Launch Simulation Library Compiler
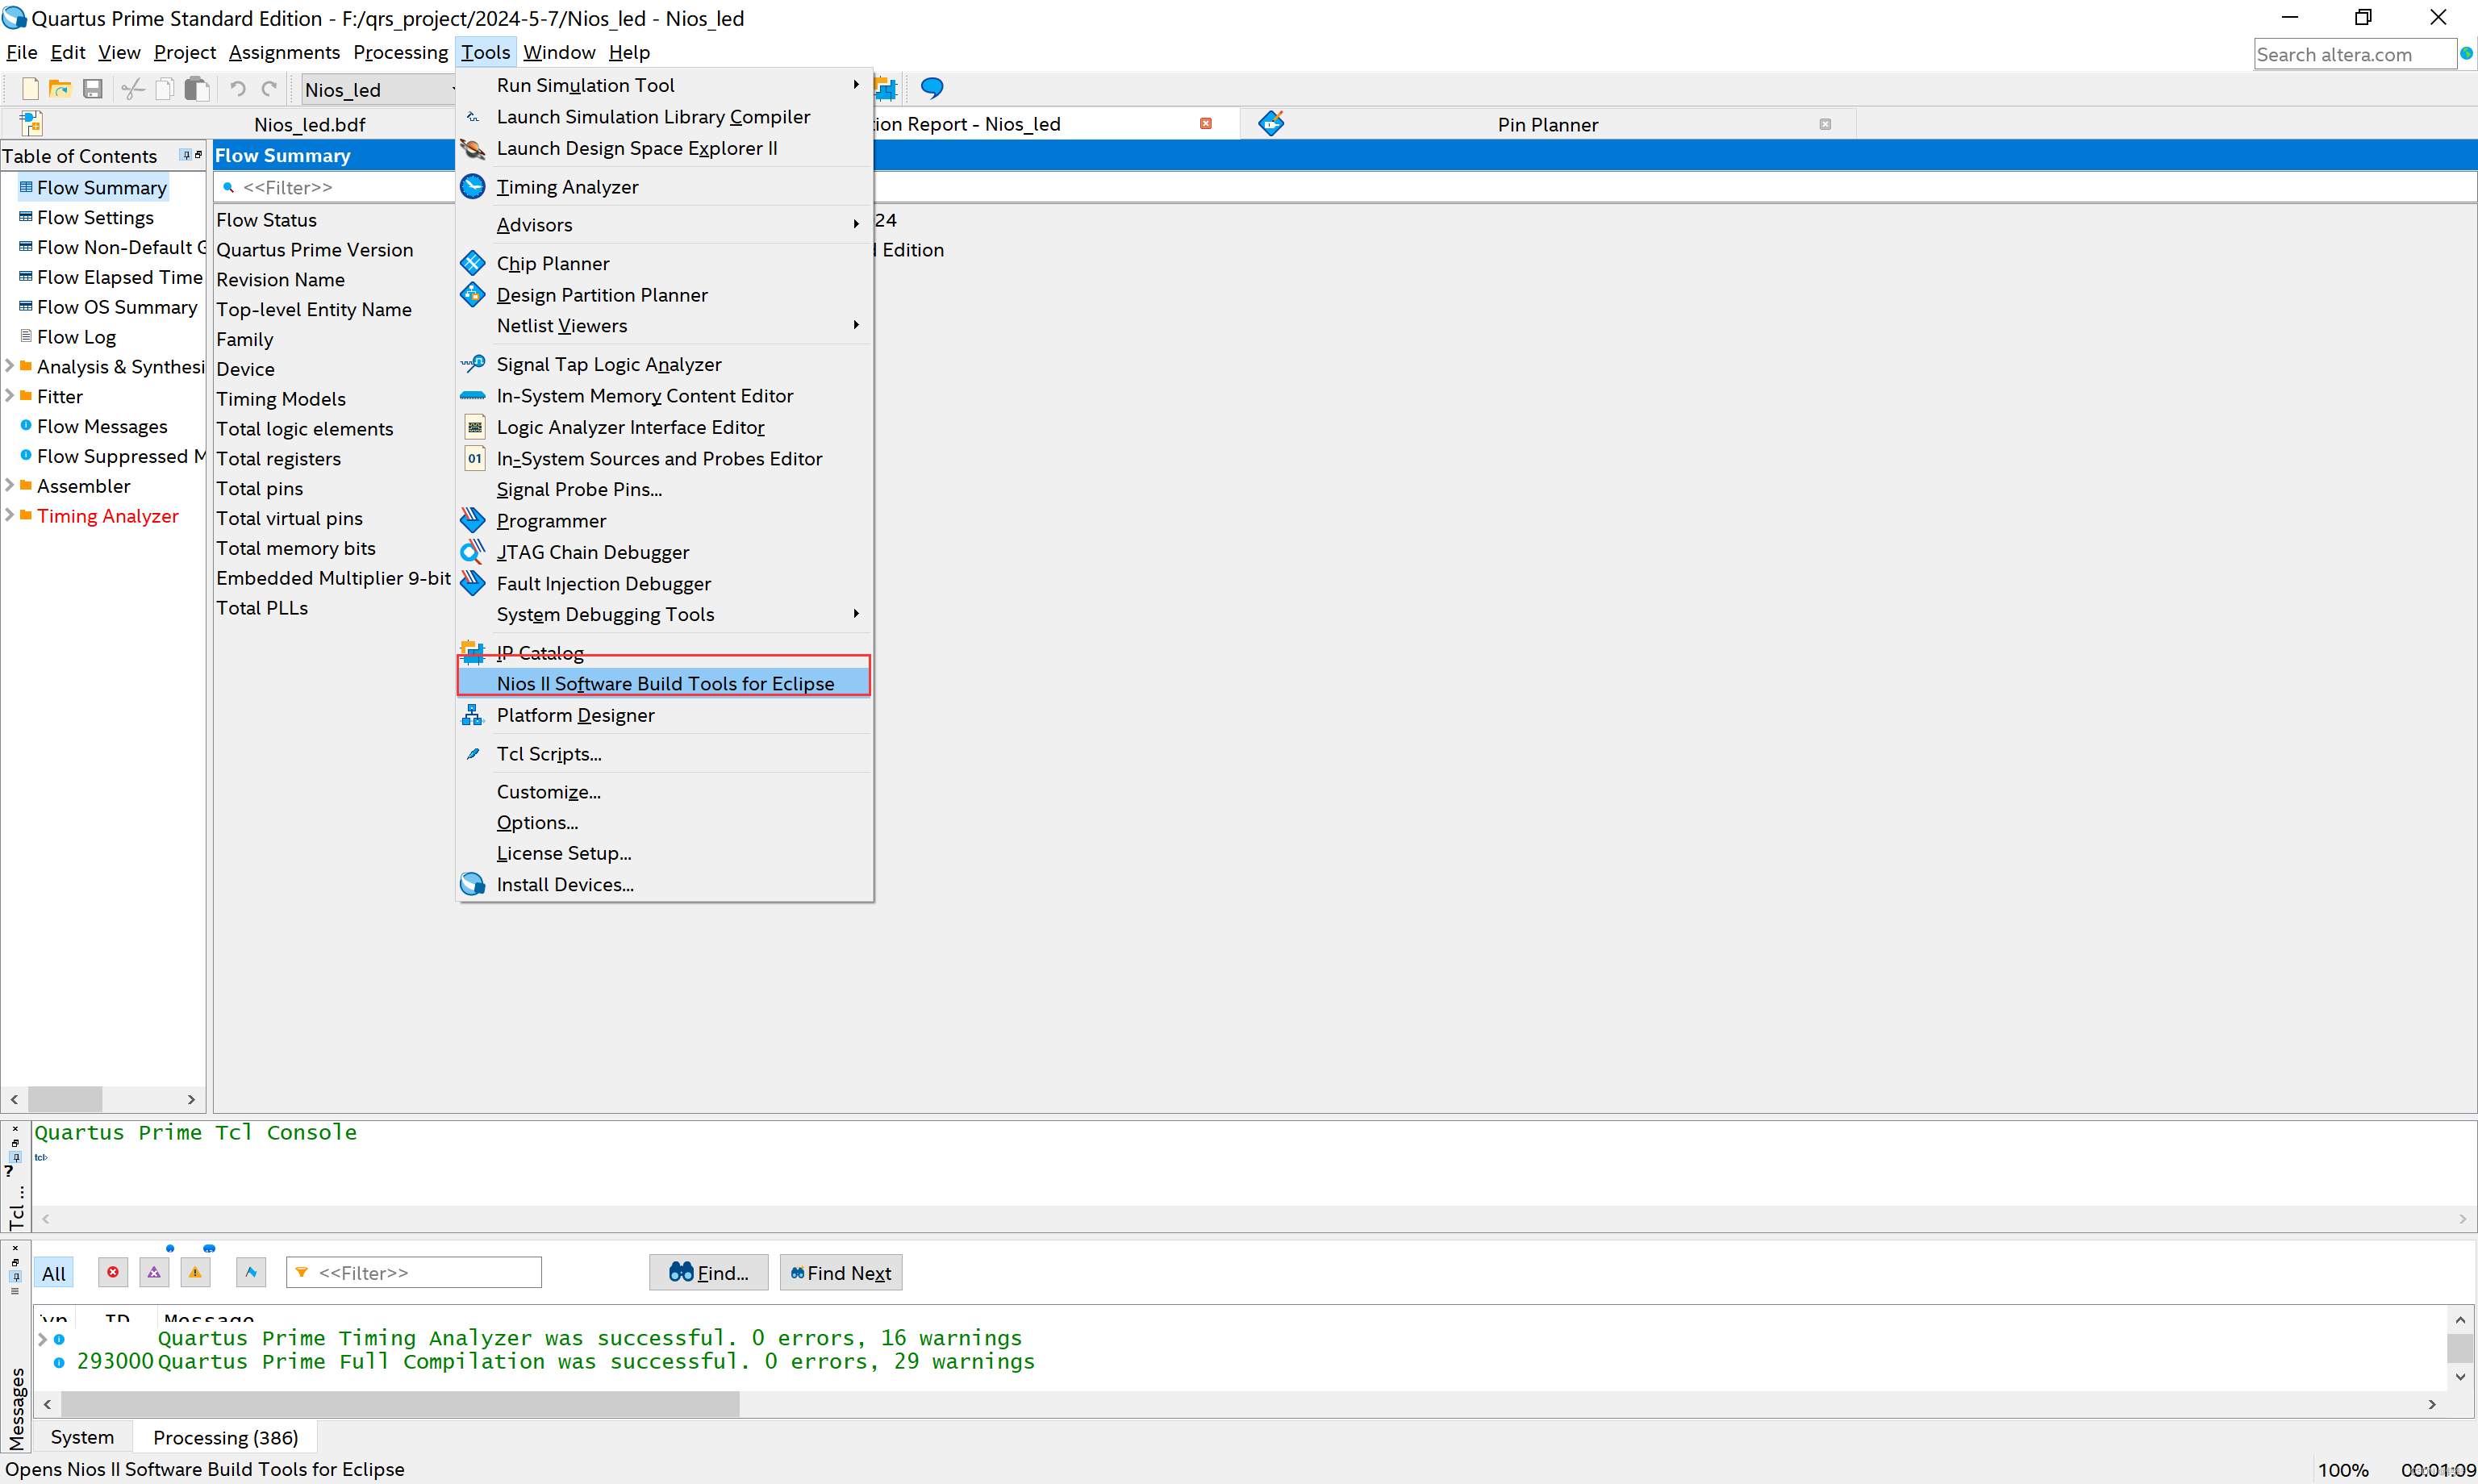Viewport: 2478px width, 1484px height. (x=664, y=117)
